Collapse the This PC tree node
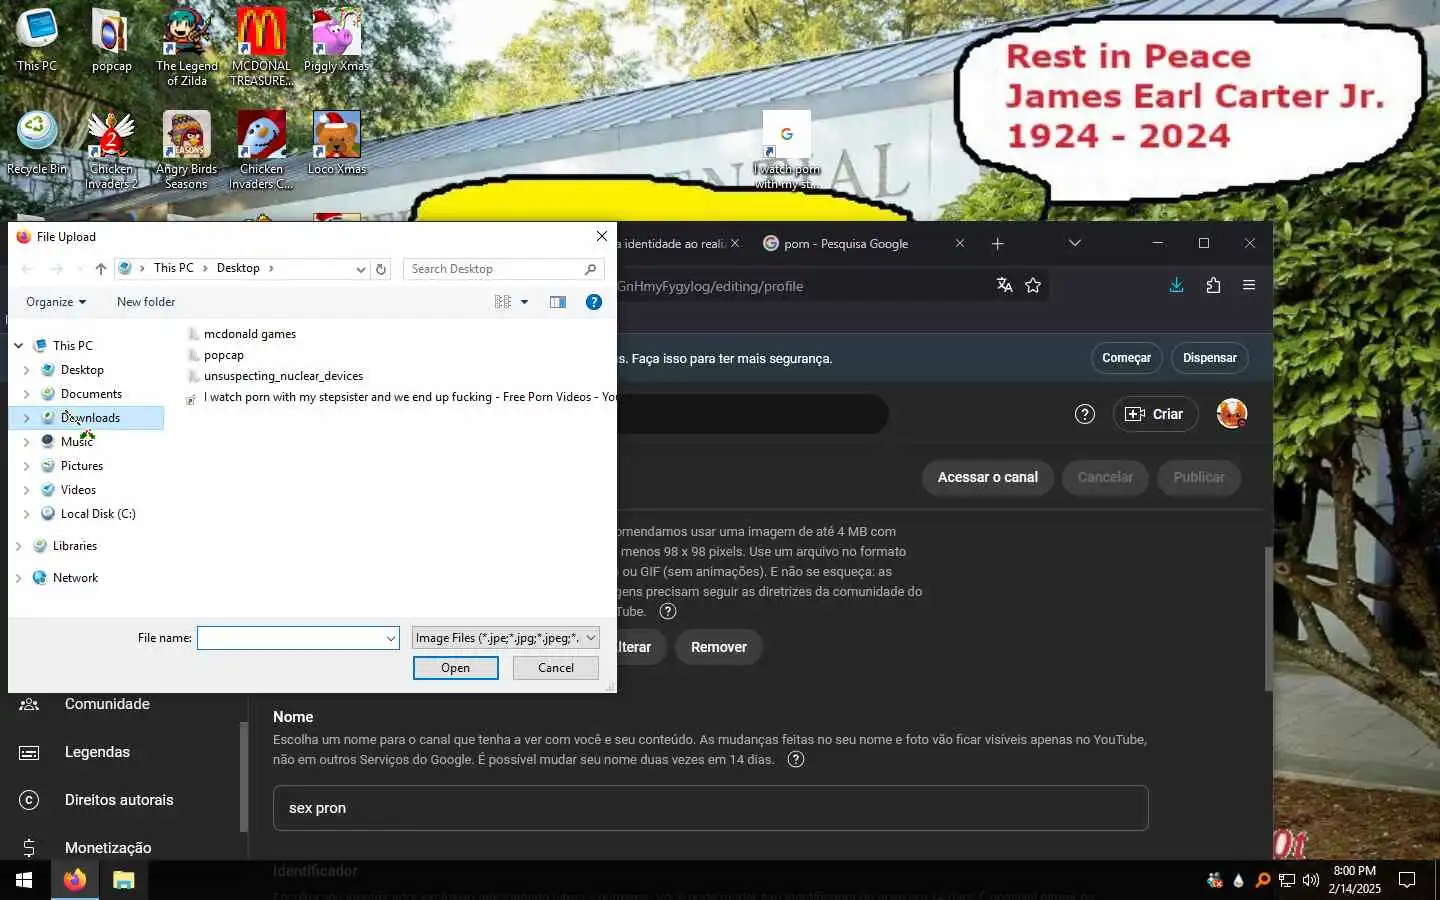This screenshot has height=900, width=1440. [x=18, y=346]
